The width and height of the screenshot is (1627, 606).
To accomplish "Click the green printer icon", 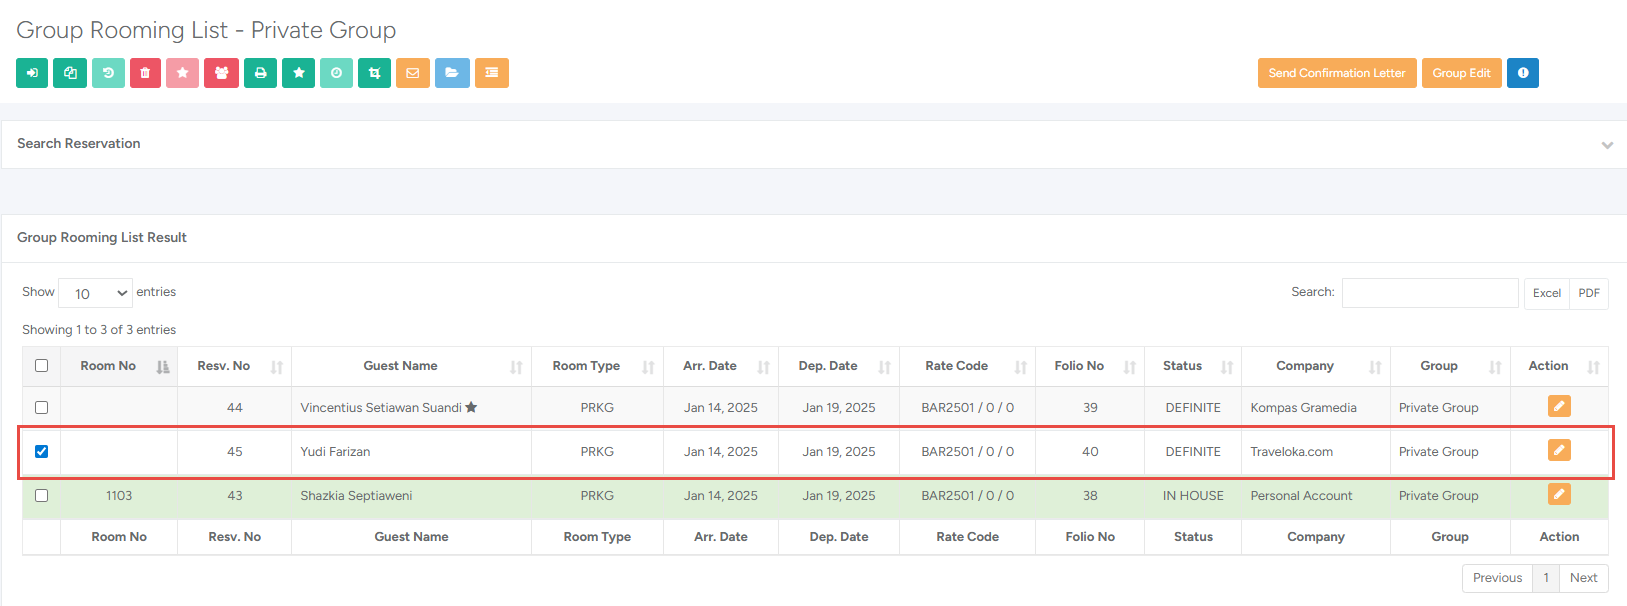I will click(260, 73).
